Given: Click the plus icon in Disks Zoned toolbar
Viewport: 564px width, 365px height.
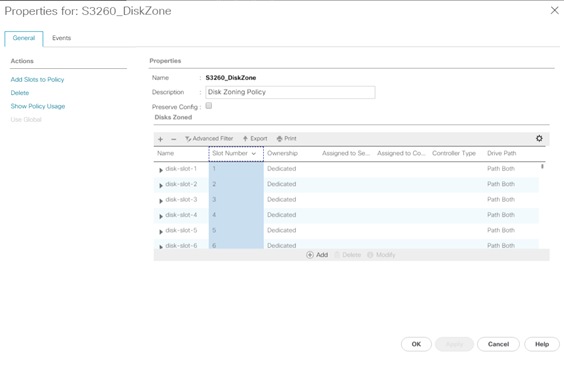Looking at the screenshot, I should point(160,139).
